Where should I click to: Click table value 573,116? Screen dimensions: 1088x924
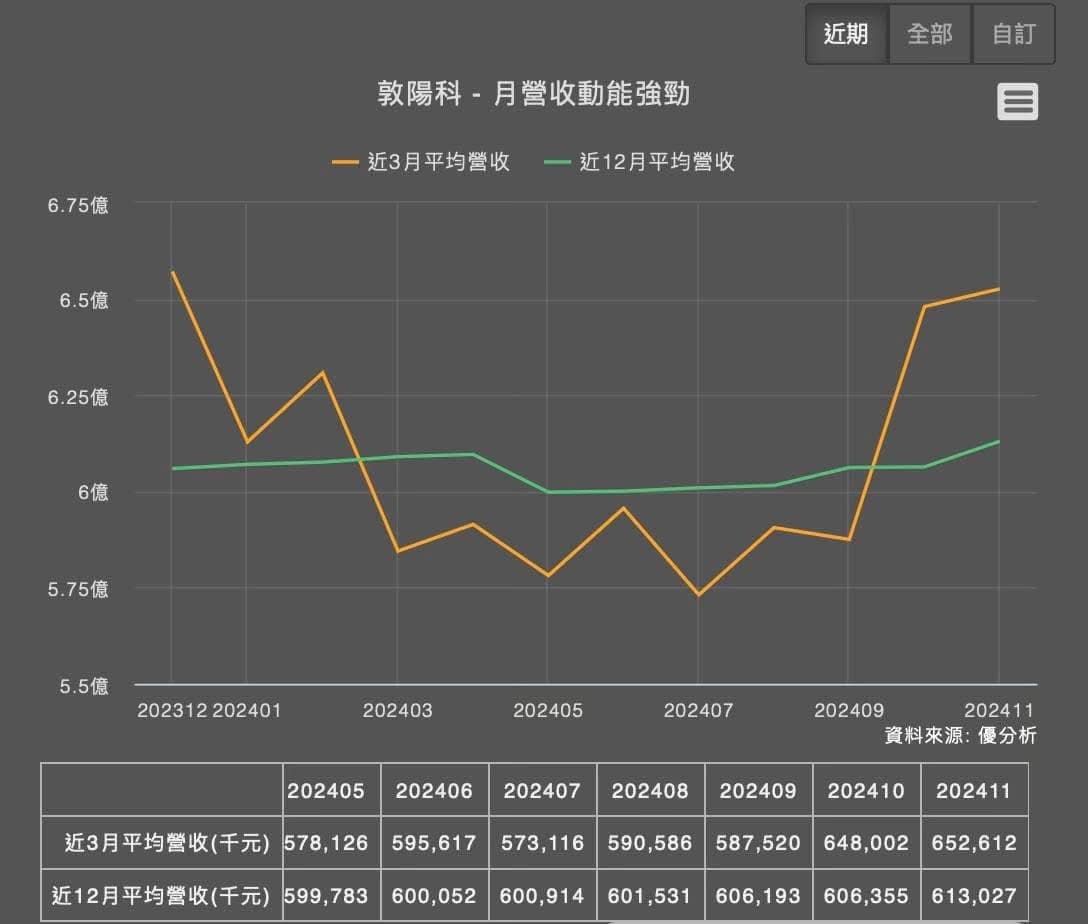tap(543, 843)
